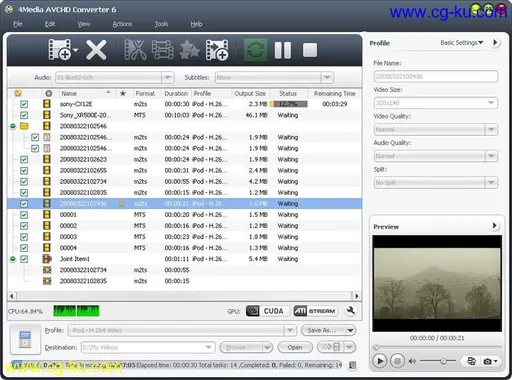Open the Audio track dropdown
The width and height of the screenshot is (512, 380).
[x=168, y=78]
